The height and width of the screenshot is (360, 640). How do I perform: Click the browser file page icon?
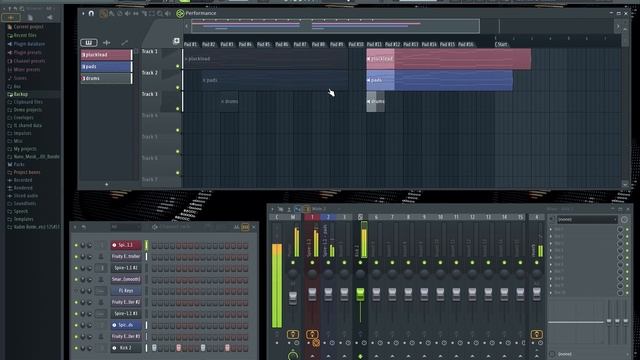pyautogui.click(x=30, y=18)
